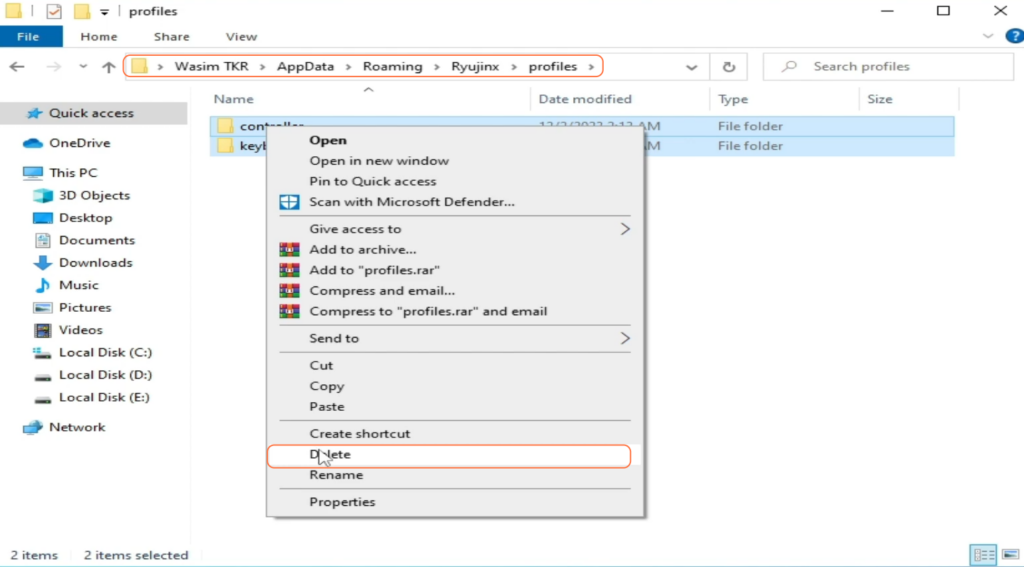Select This PC in the navigation pane
Image resolution: width=1024 pixels, height=567 pixels.
coord(72,173)
